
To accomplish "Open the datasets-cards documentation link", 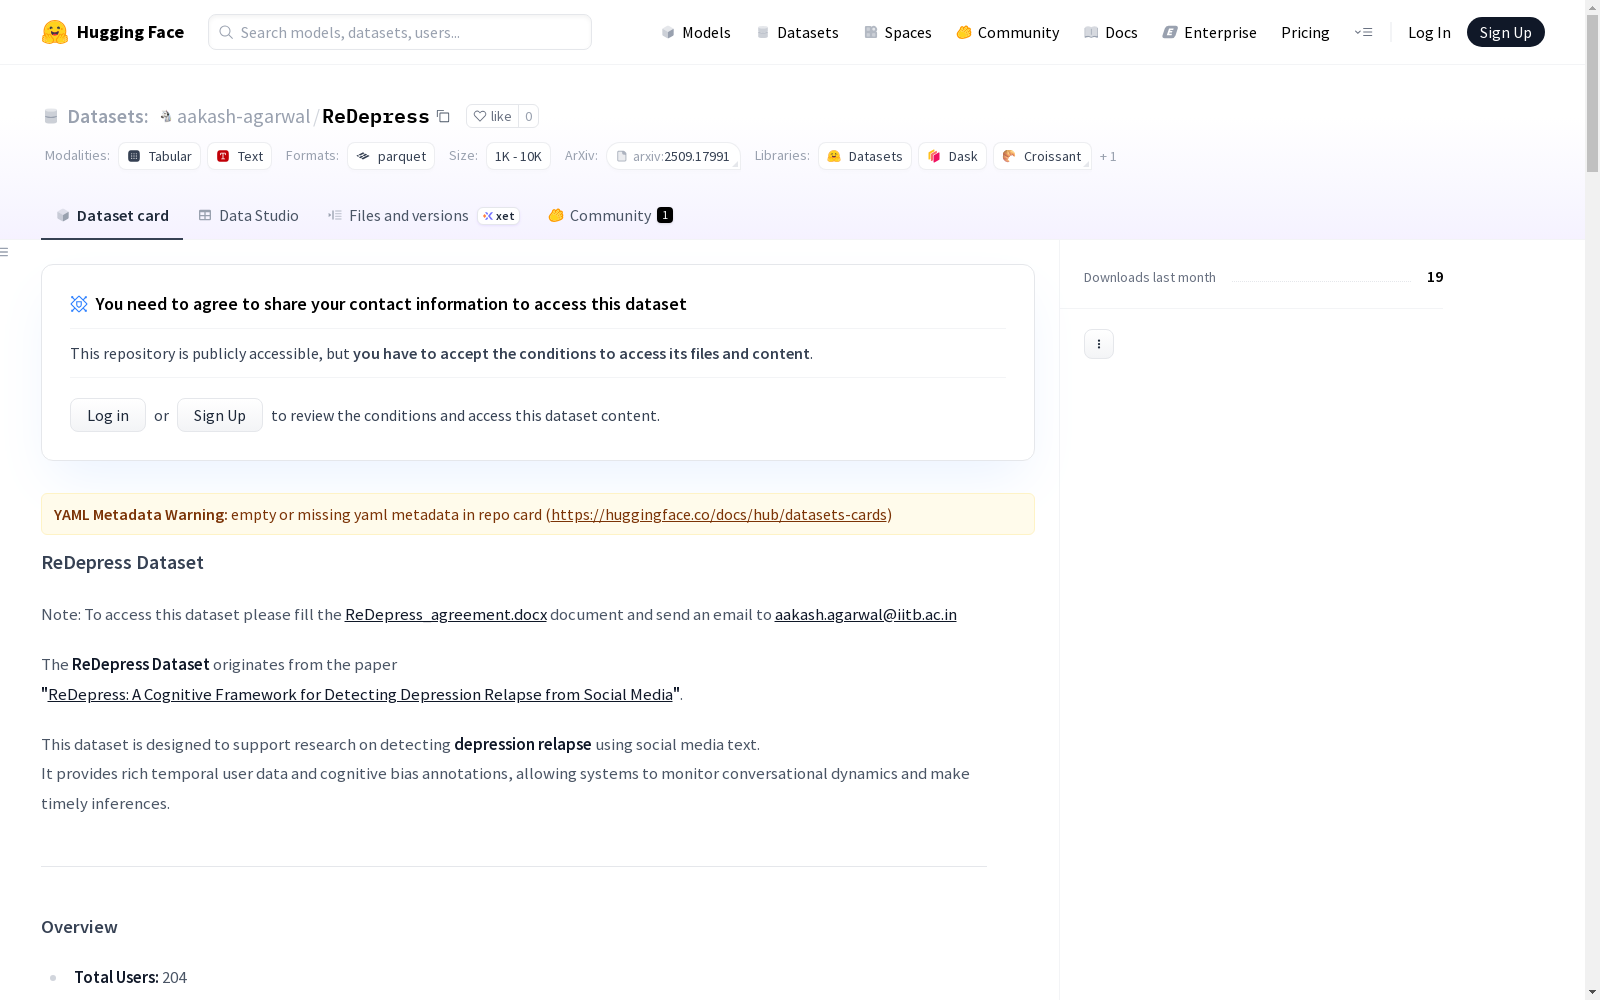I will click(x=719, y=514).
